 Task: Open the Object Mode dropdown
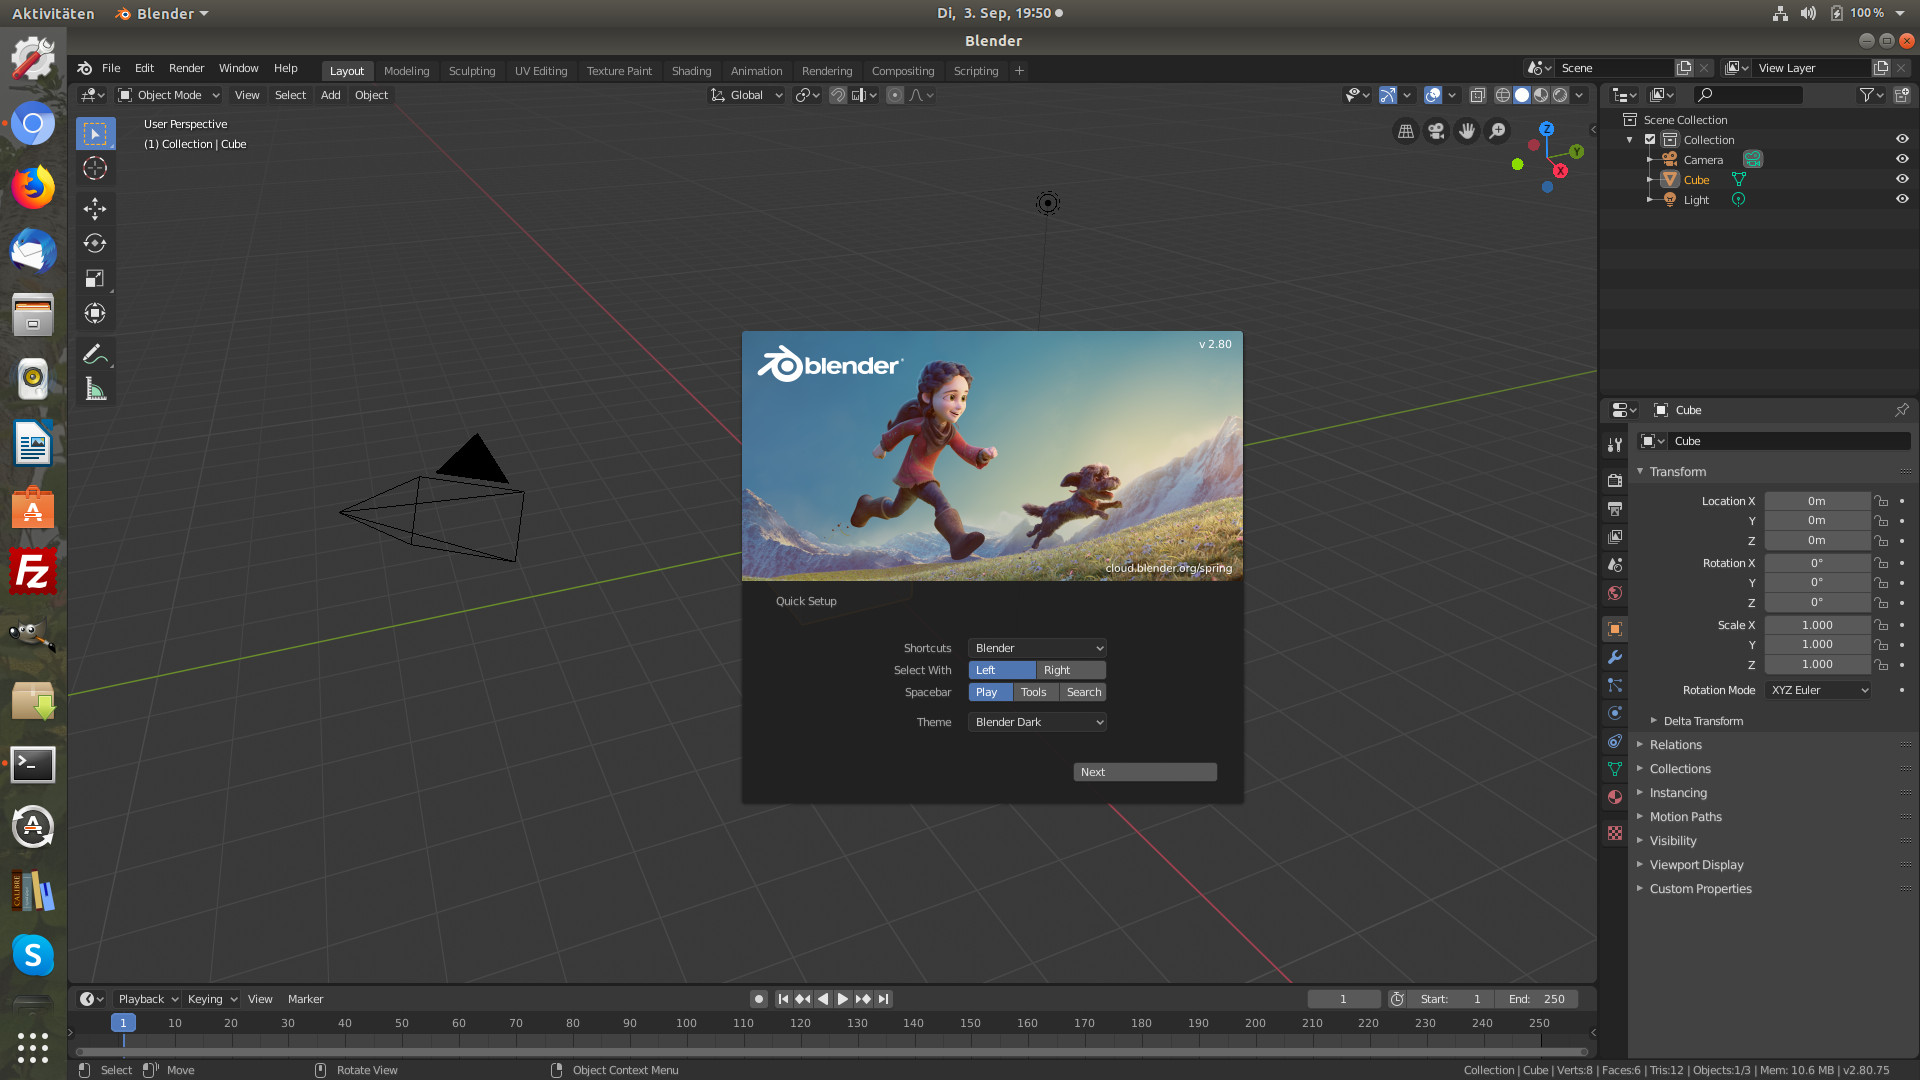click(x=168, y=95)
